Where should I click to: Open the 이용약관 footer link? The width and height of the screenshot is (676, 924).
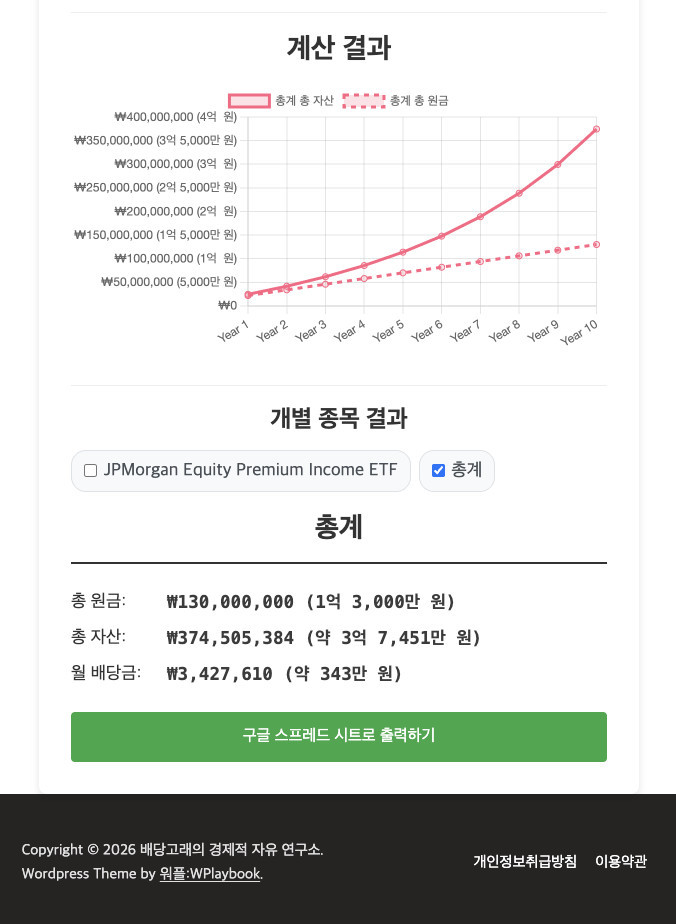click(x=621, y=861)
